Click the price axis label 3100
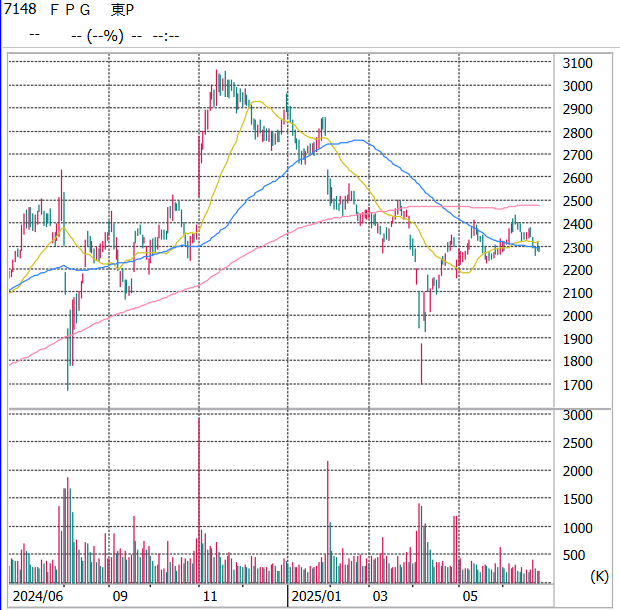Viewport: 620px width, 610px height. pos(577,63)
